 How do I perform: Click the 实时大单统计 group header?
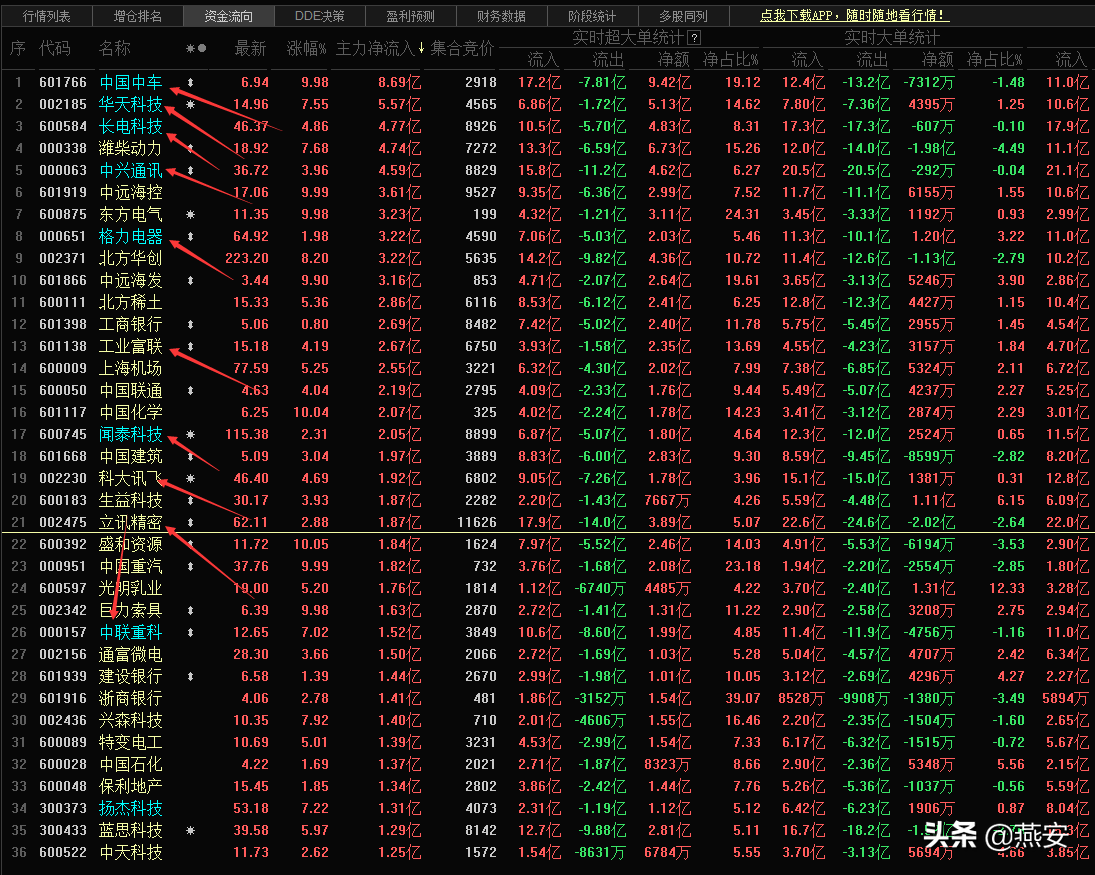point(892,38)
